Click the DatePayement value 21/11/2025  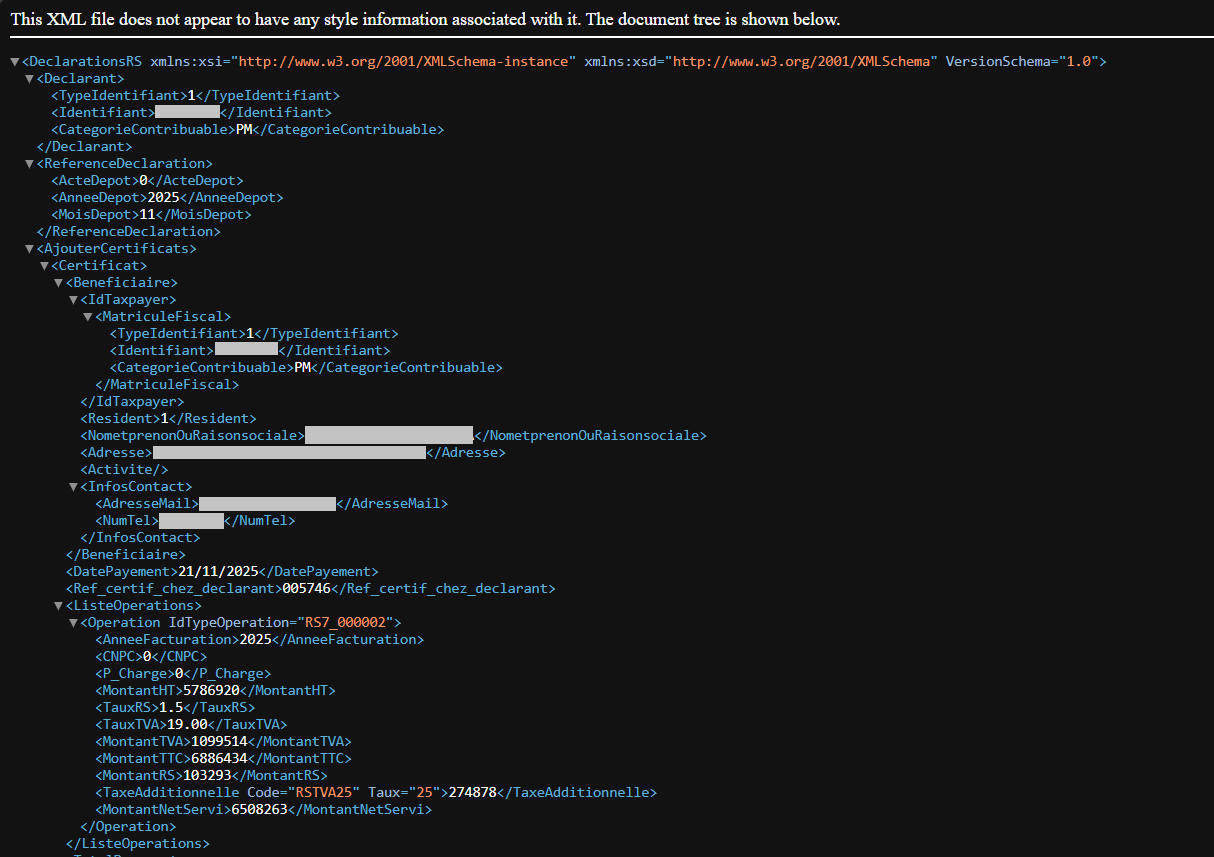[218, 572]
